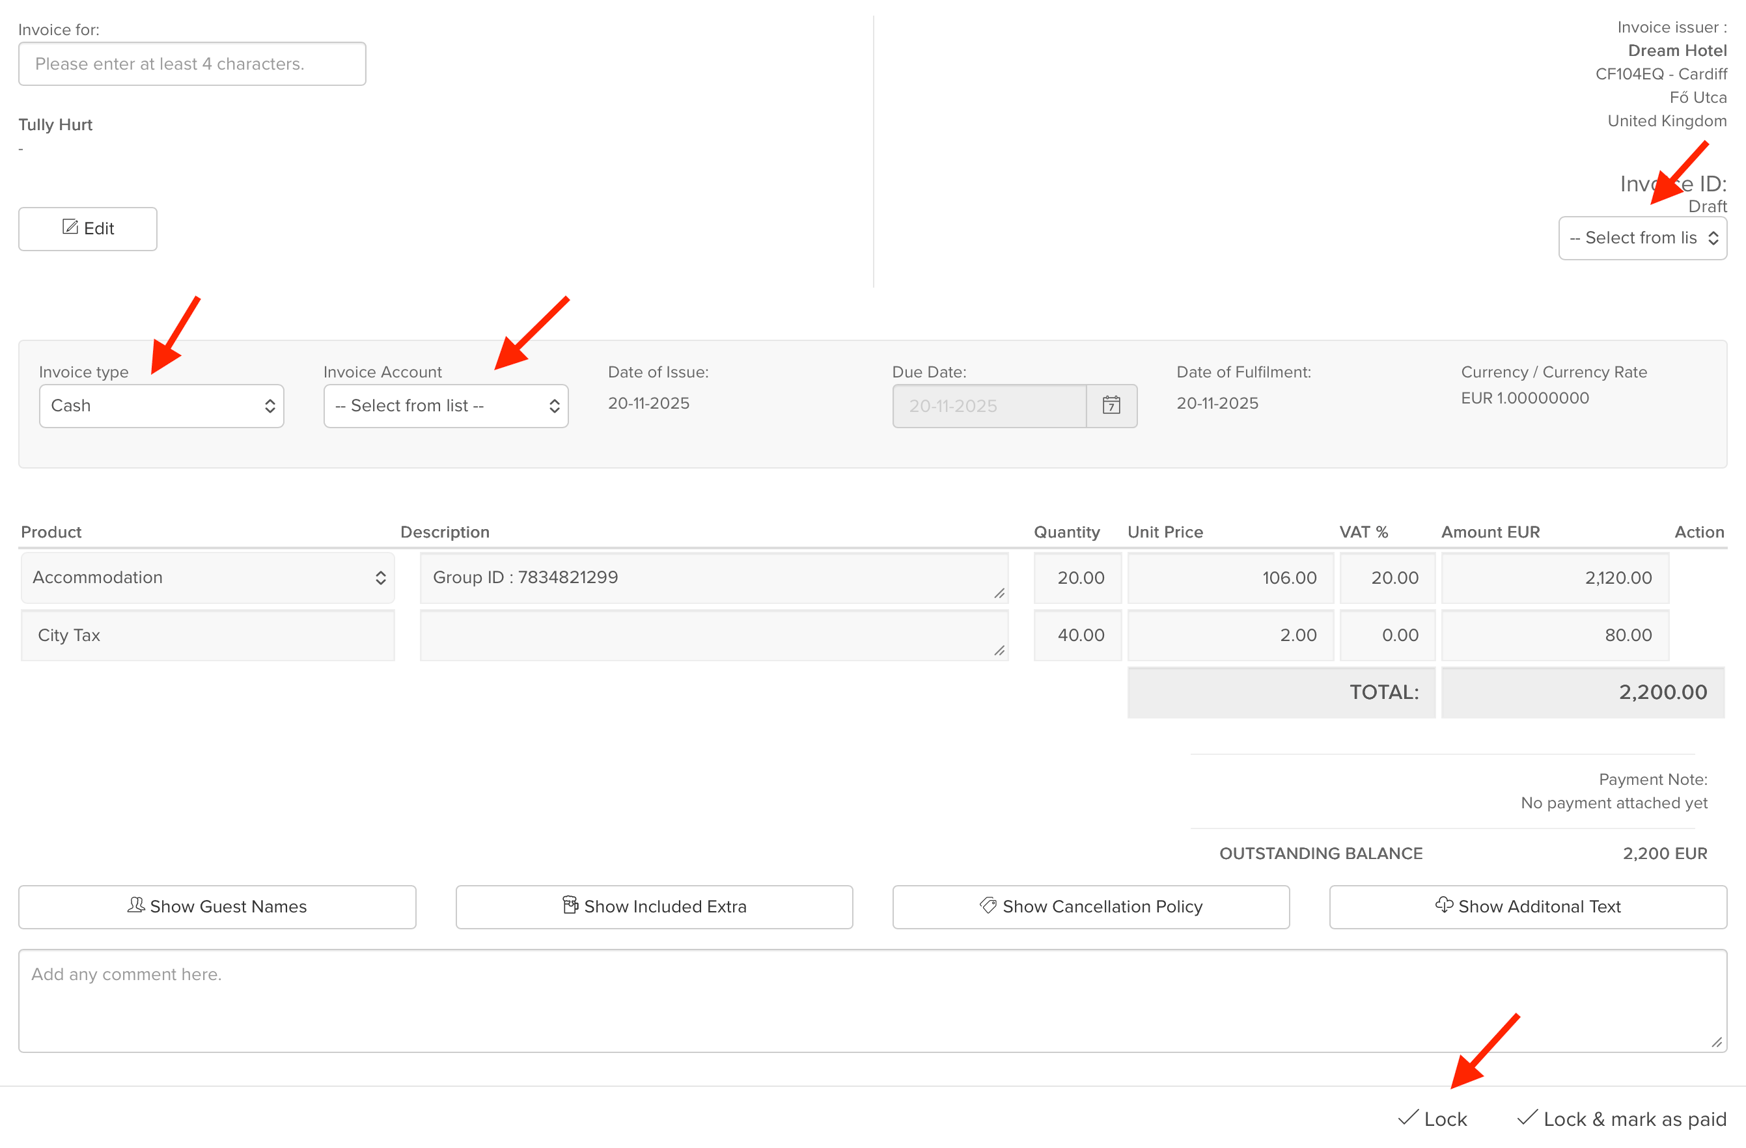
Task: Click the Add any comment text area
Action: tap(872, 1001)
